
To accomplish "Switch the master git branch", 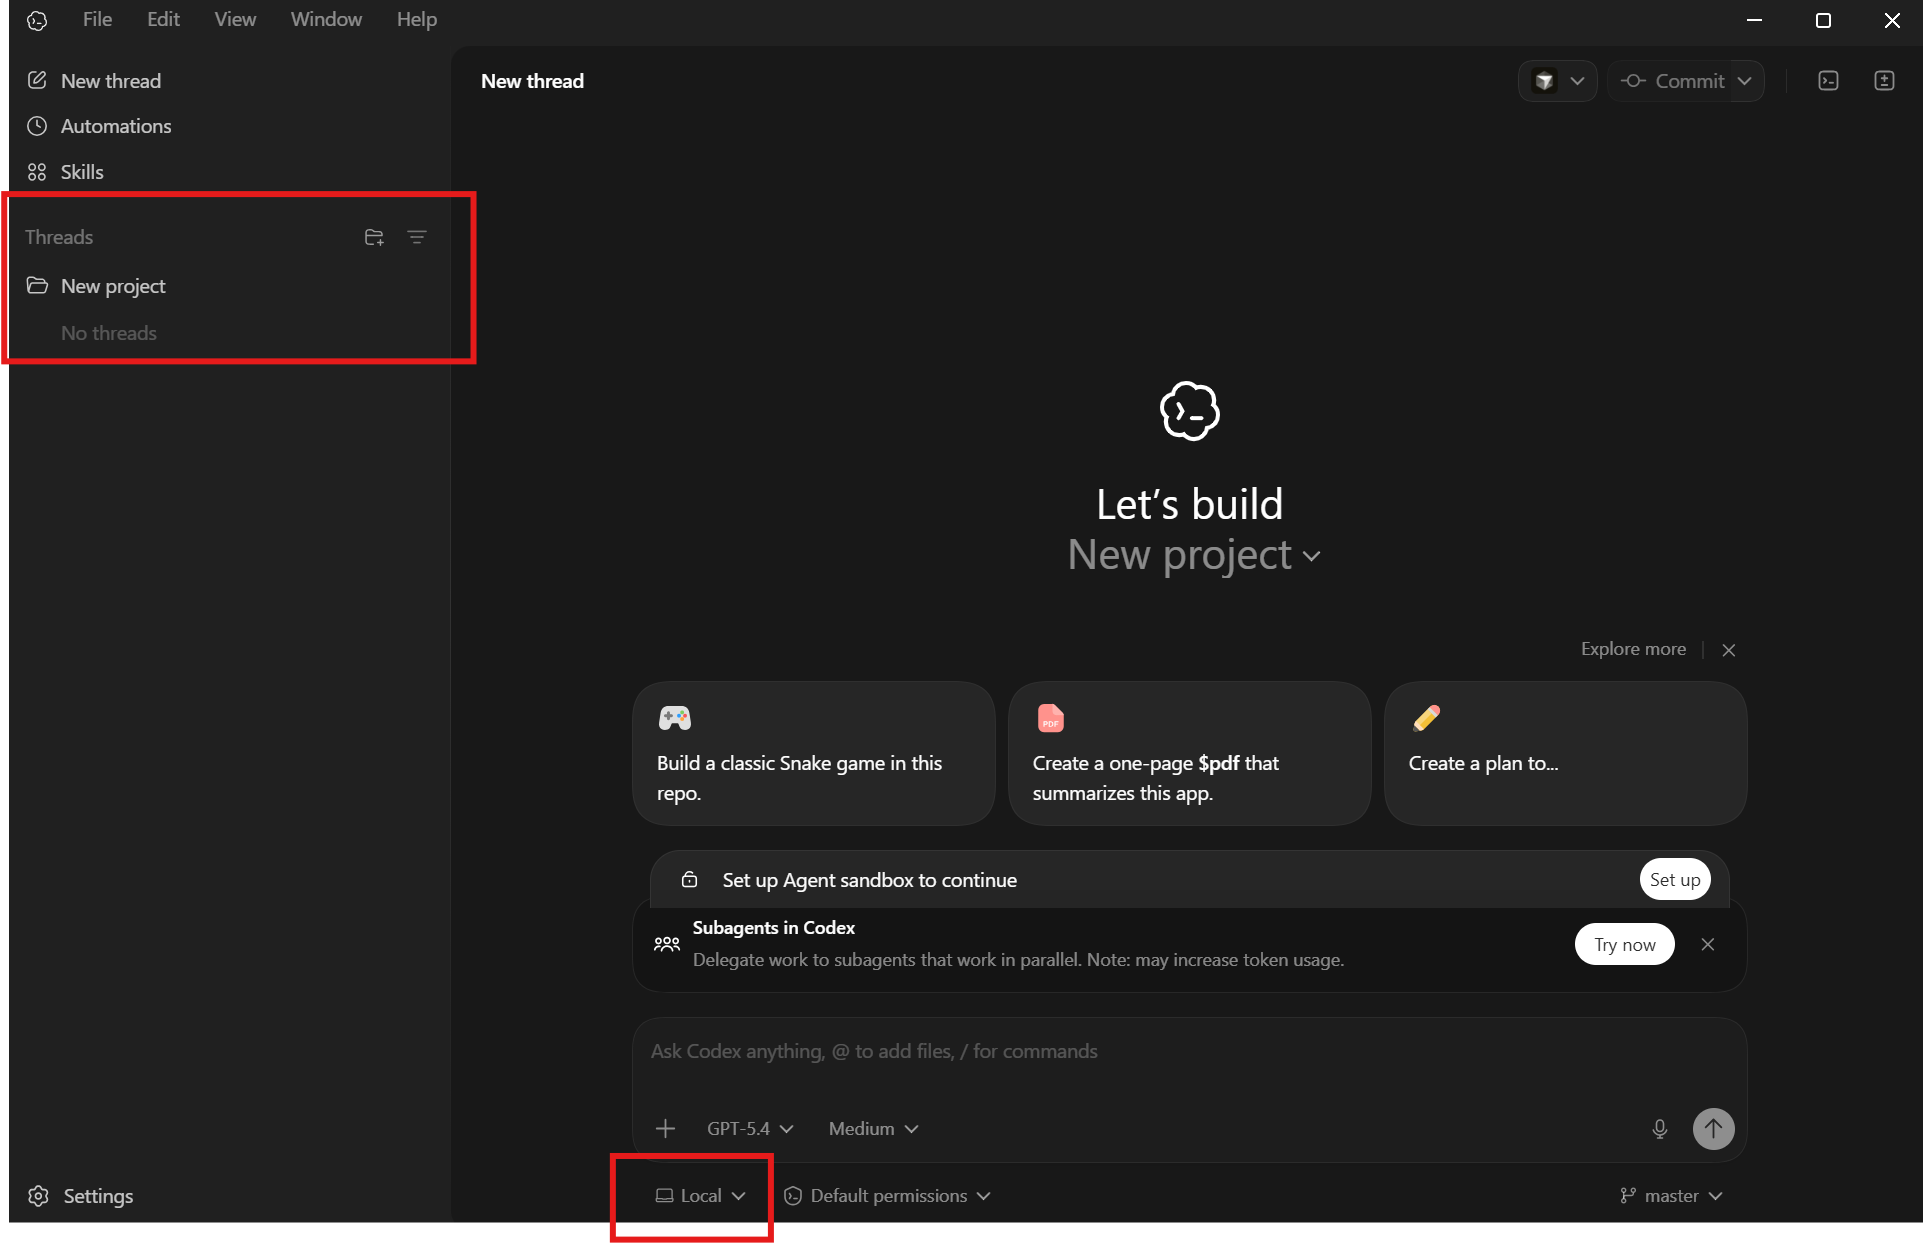I will coord(1670,1195).
